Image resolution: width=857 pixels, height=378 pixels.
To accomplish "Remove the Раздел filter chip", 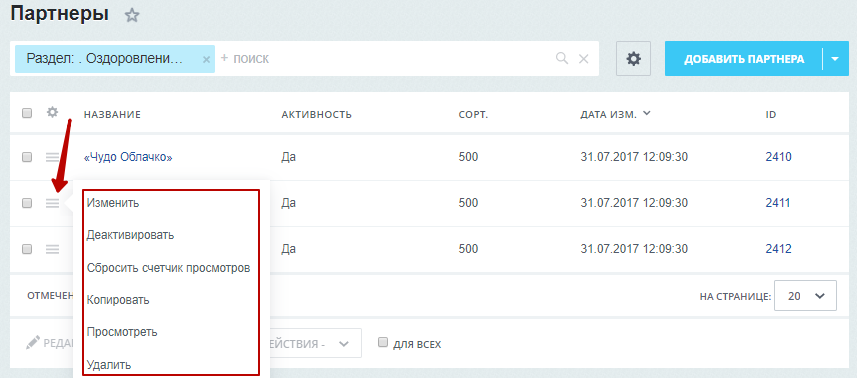I will 206,60.
